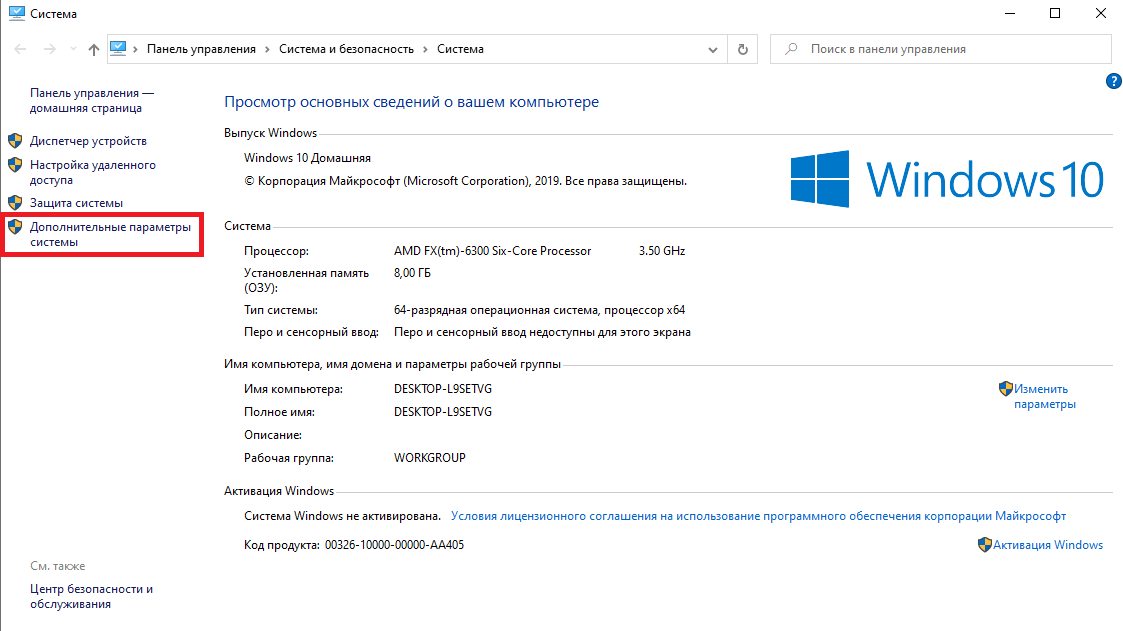The width and height of the screenshot is (1123, 631).
Task: Click shield icon beside 'Настройка удаленного доступа'
Action: pos(15,165)
